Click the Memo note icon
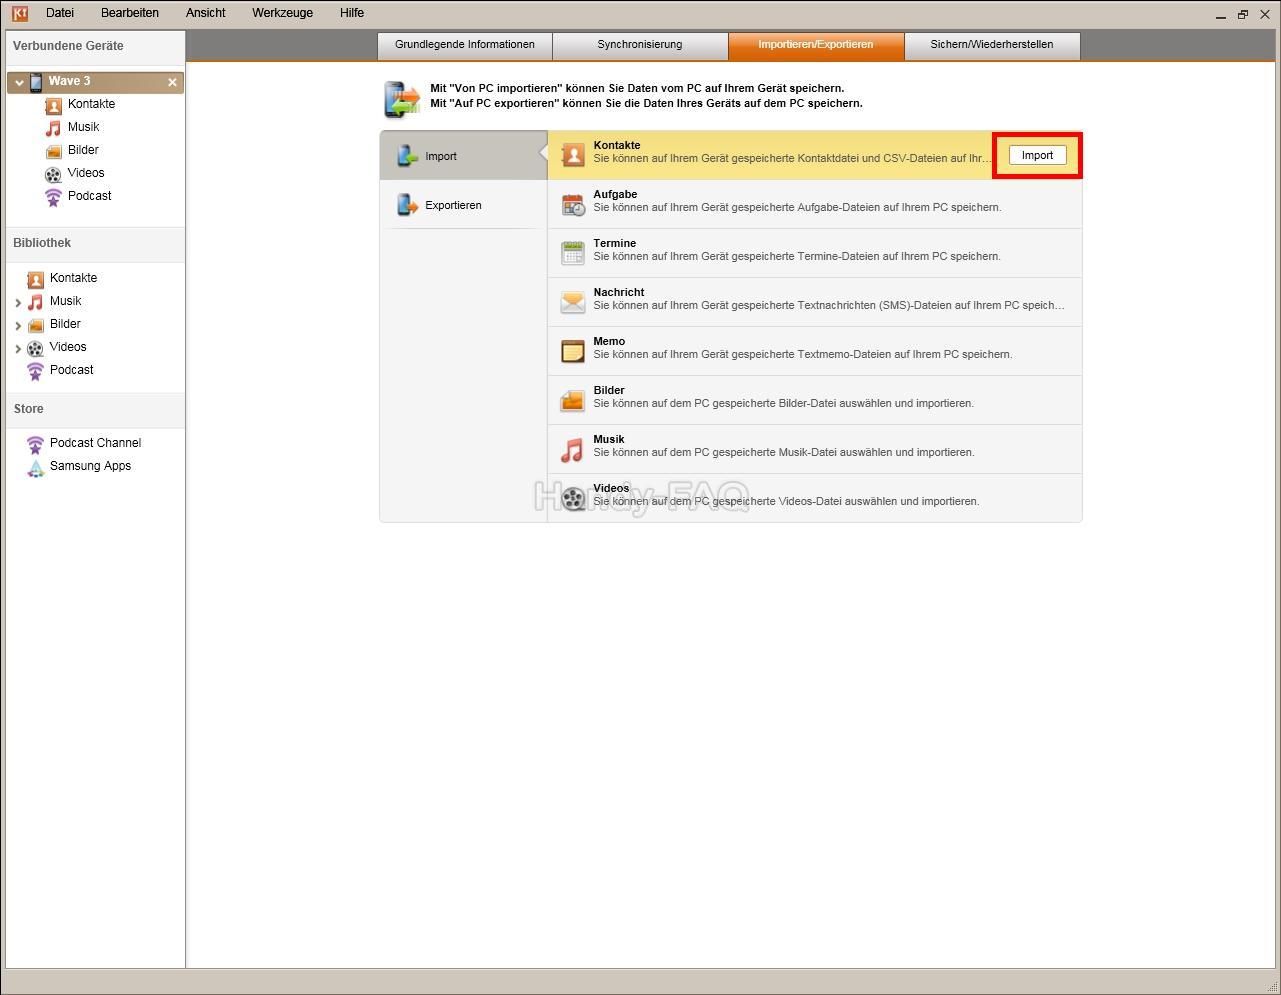Screen dimensions: 1281x995 (573, 351)
